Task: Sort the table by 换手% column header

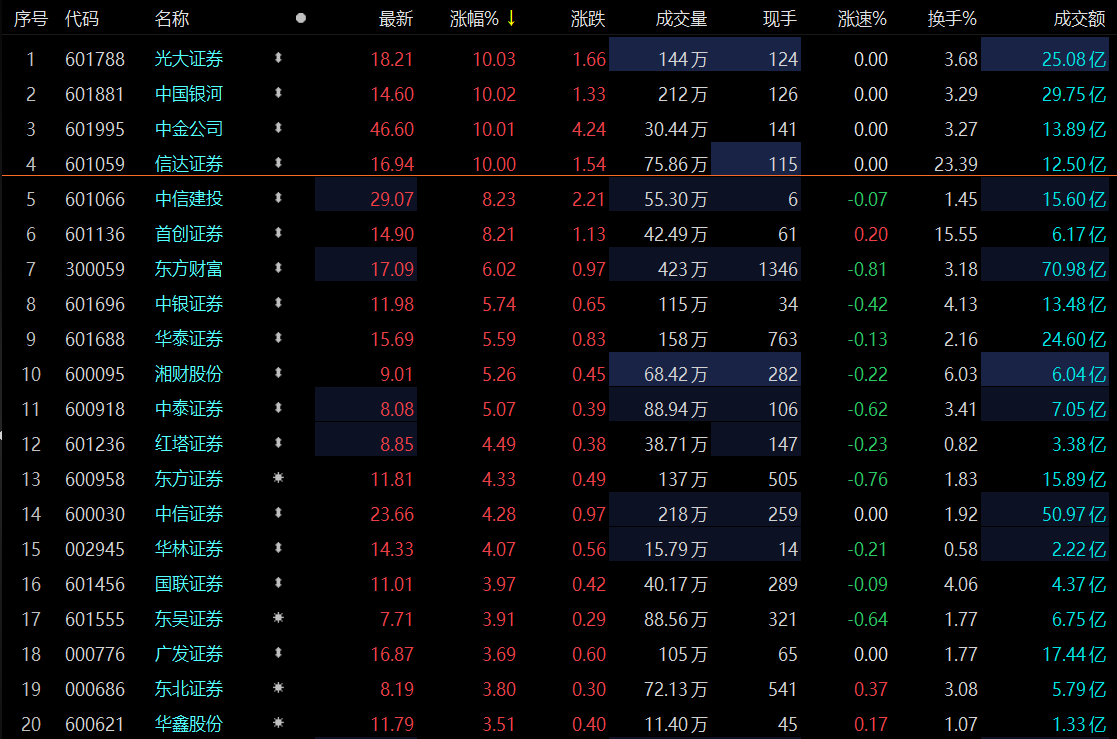Action: [951, 19]
